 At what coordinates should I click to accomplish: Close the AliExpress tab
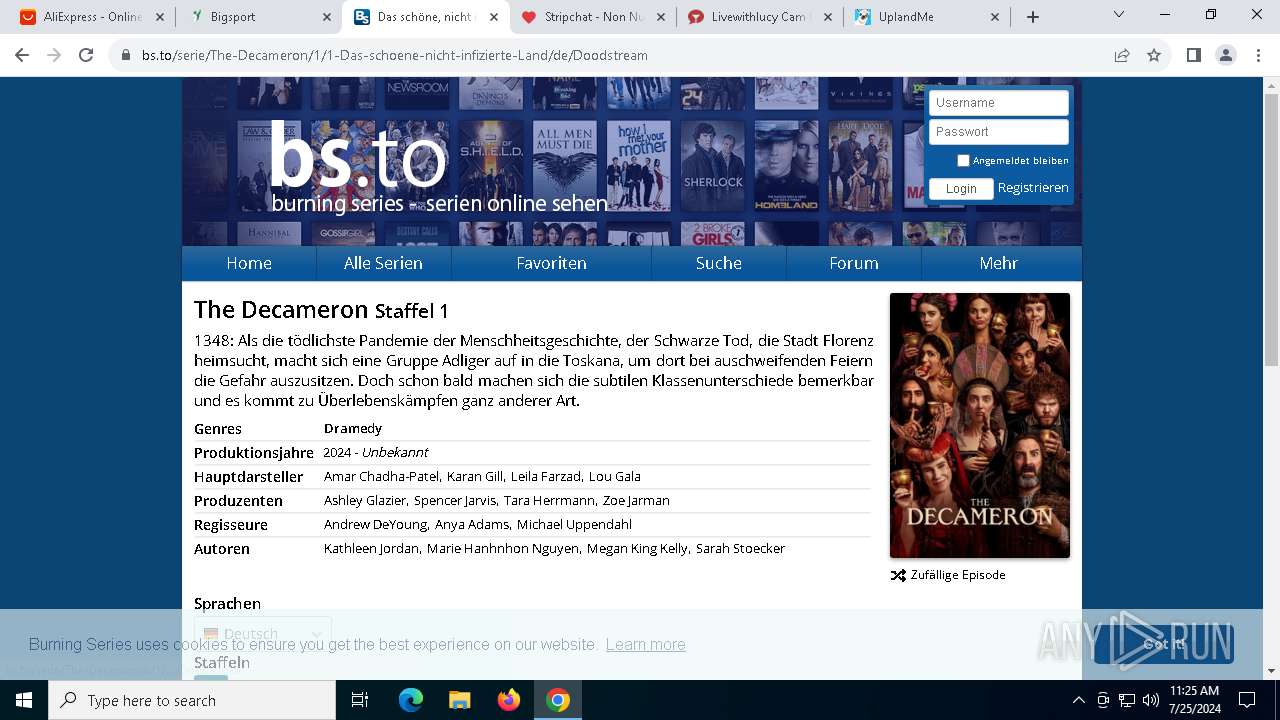tap(160, 17)
